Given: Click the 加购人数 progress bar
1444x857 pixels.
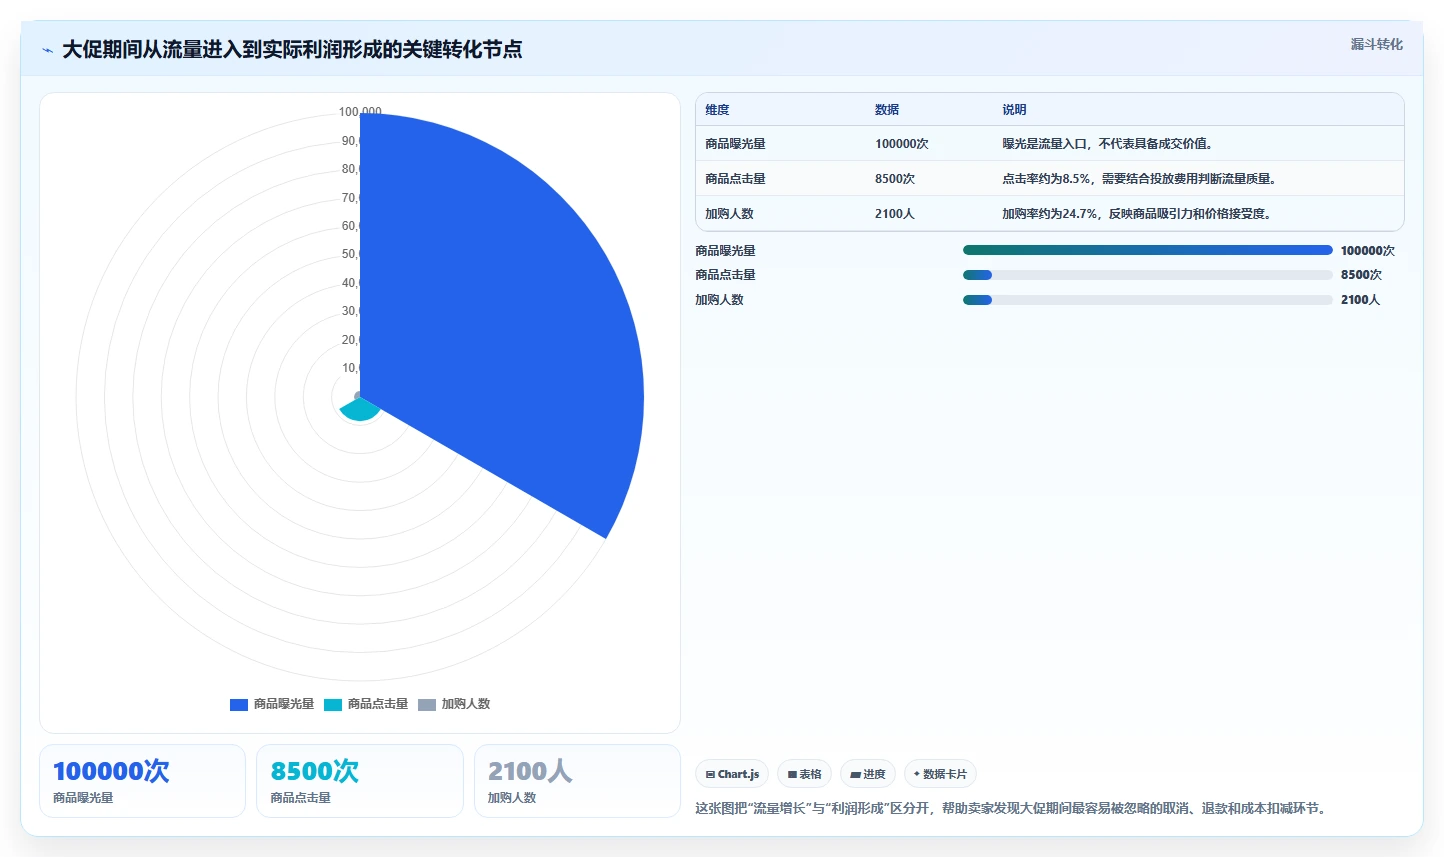Looking at the screenshot, I should point(1148,300).
